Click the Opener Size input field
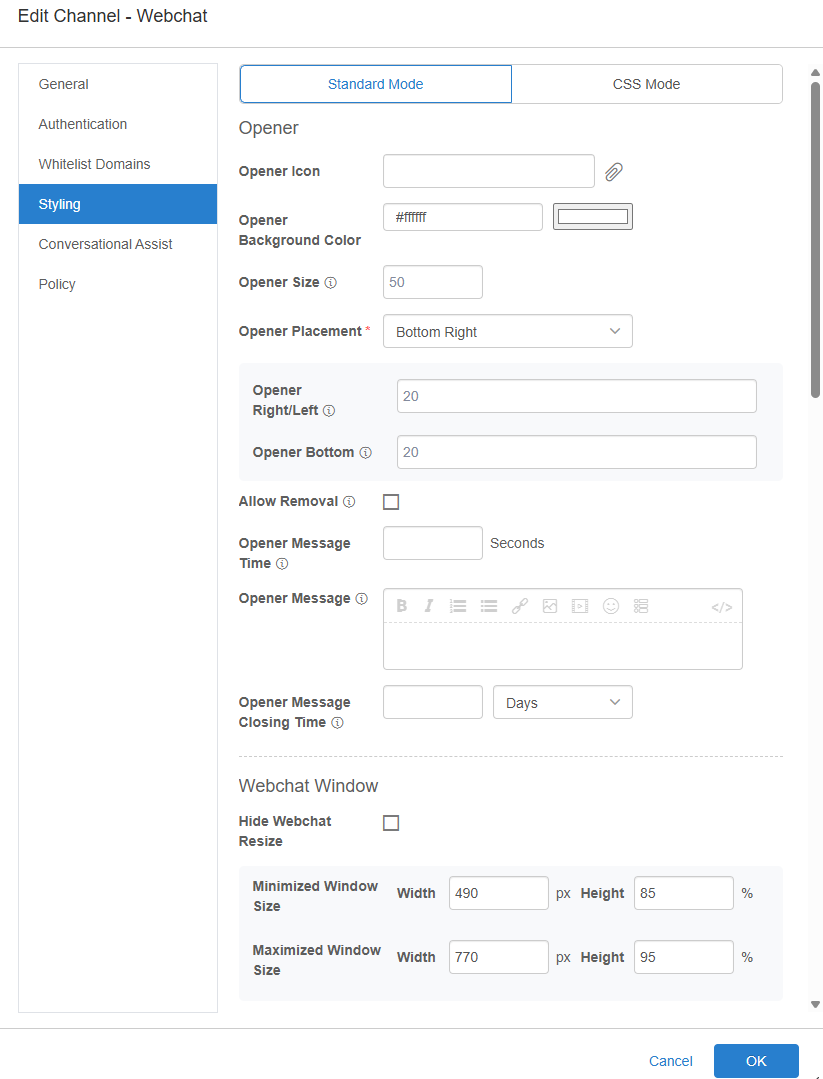 click(x=432, y=282)
